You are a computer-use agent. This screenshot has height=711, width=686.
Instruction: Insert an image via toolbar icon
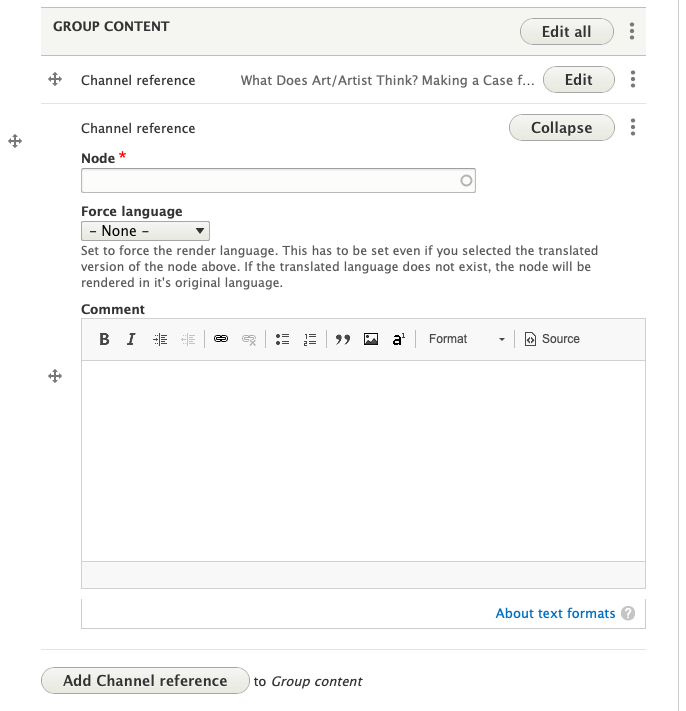(x=371, y=339)
